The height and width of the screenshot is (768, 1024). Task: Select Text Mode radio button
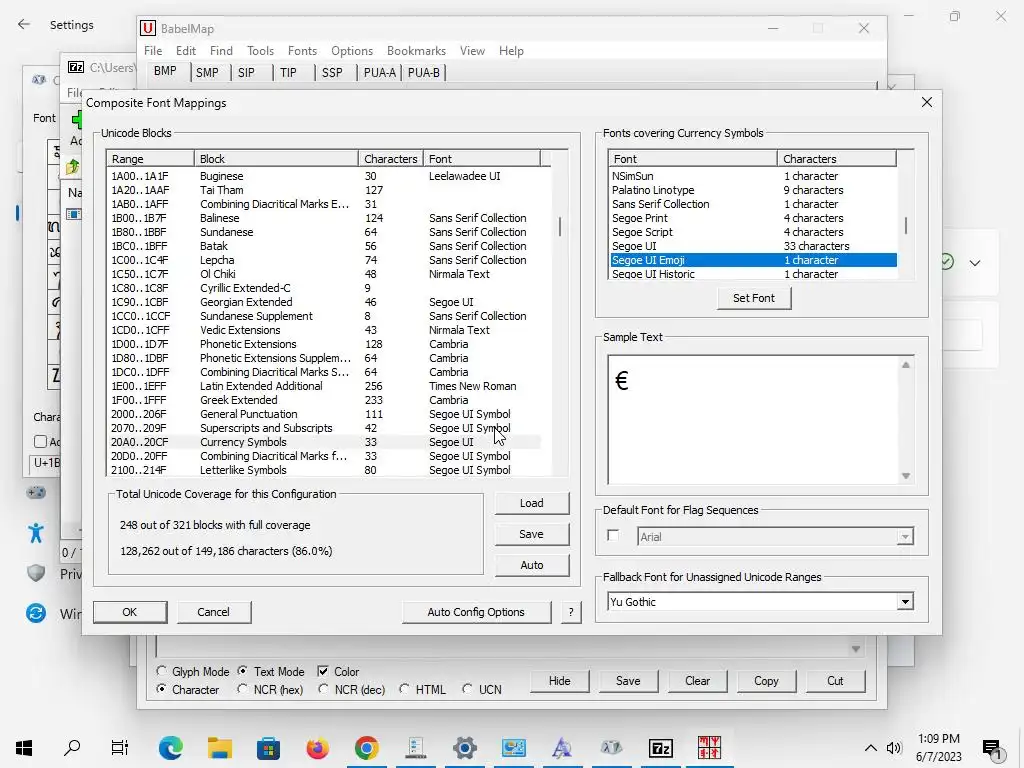(x=242, y=671)
